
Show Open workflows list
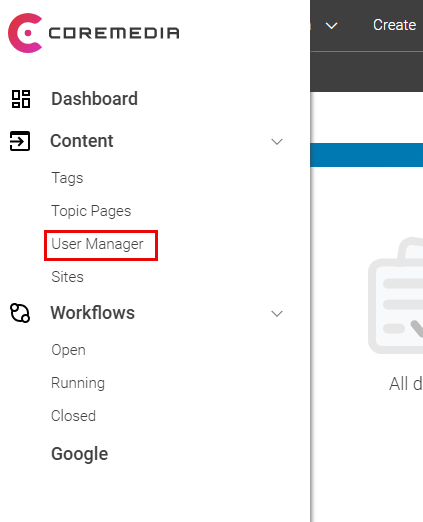(68, 350)
